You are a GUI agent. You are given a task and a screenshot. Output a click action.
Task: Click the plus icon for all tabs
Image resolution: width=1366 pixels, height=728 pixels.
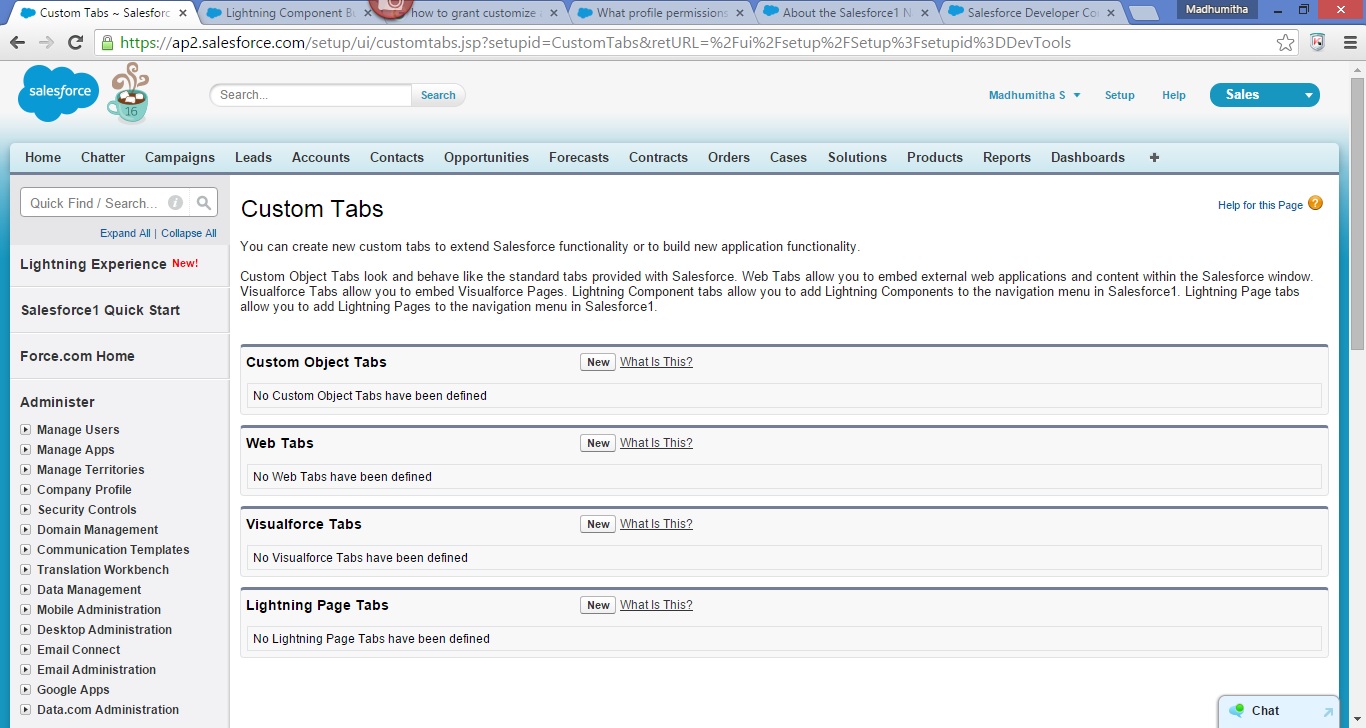click(1154, 158)
